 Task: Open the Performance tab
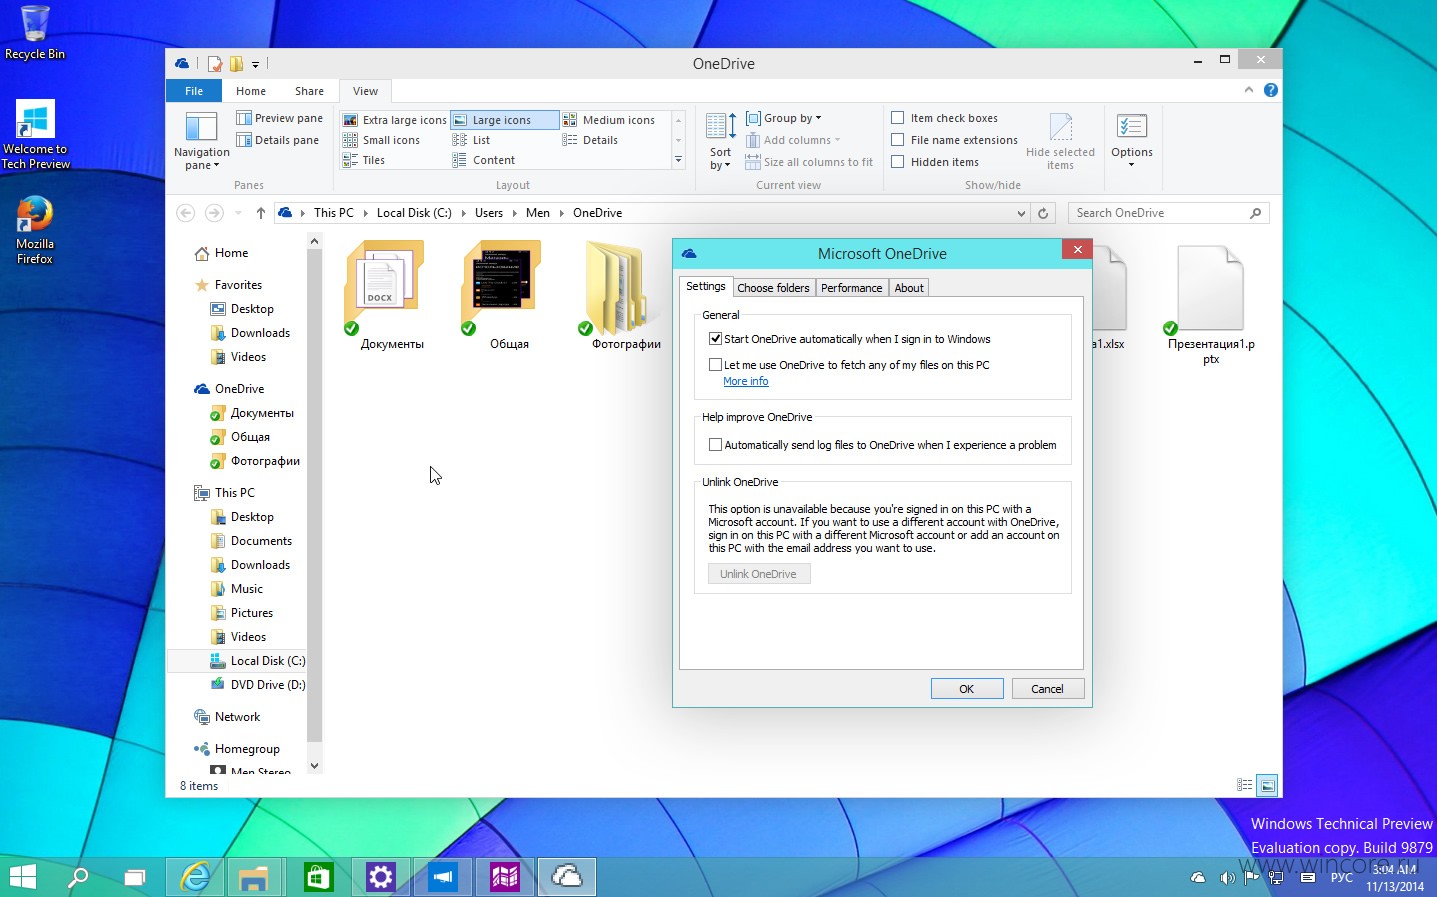tap(851, 288)
